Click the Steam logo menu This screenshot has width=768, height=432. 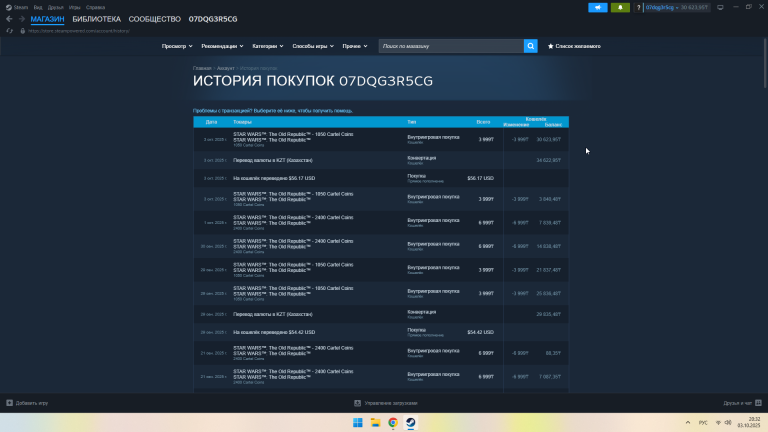[17, 7]
